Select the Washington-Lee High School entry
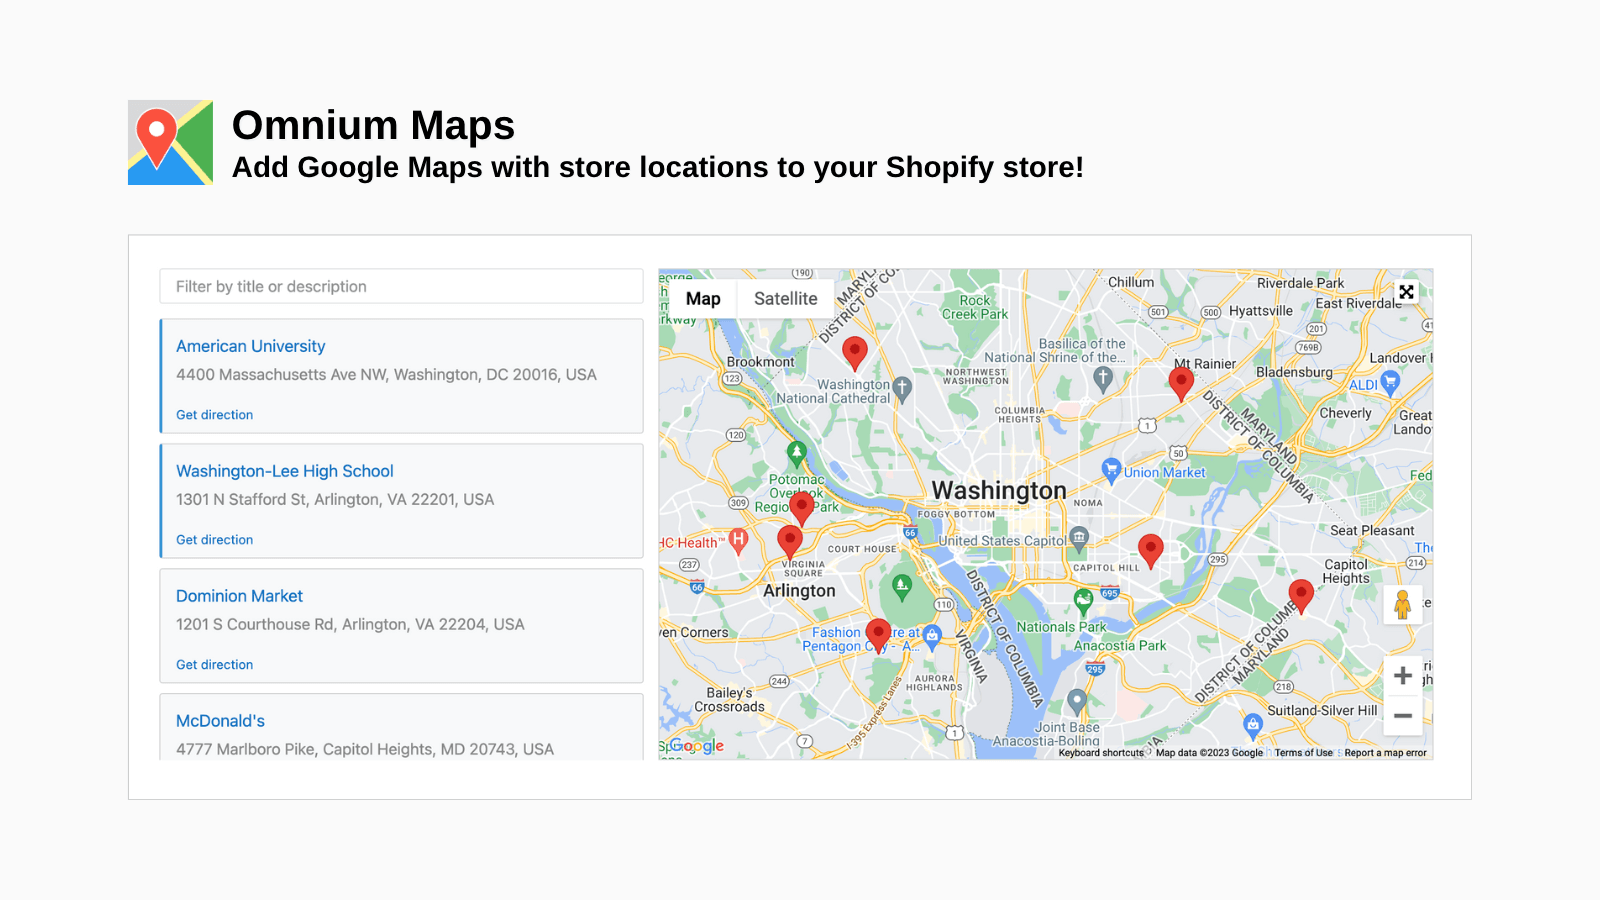Viewport: 1600px width, 900px height. coord(284,470)
